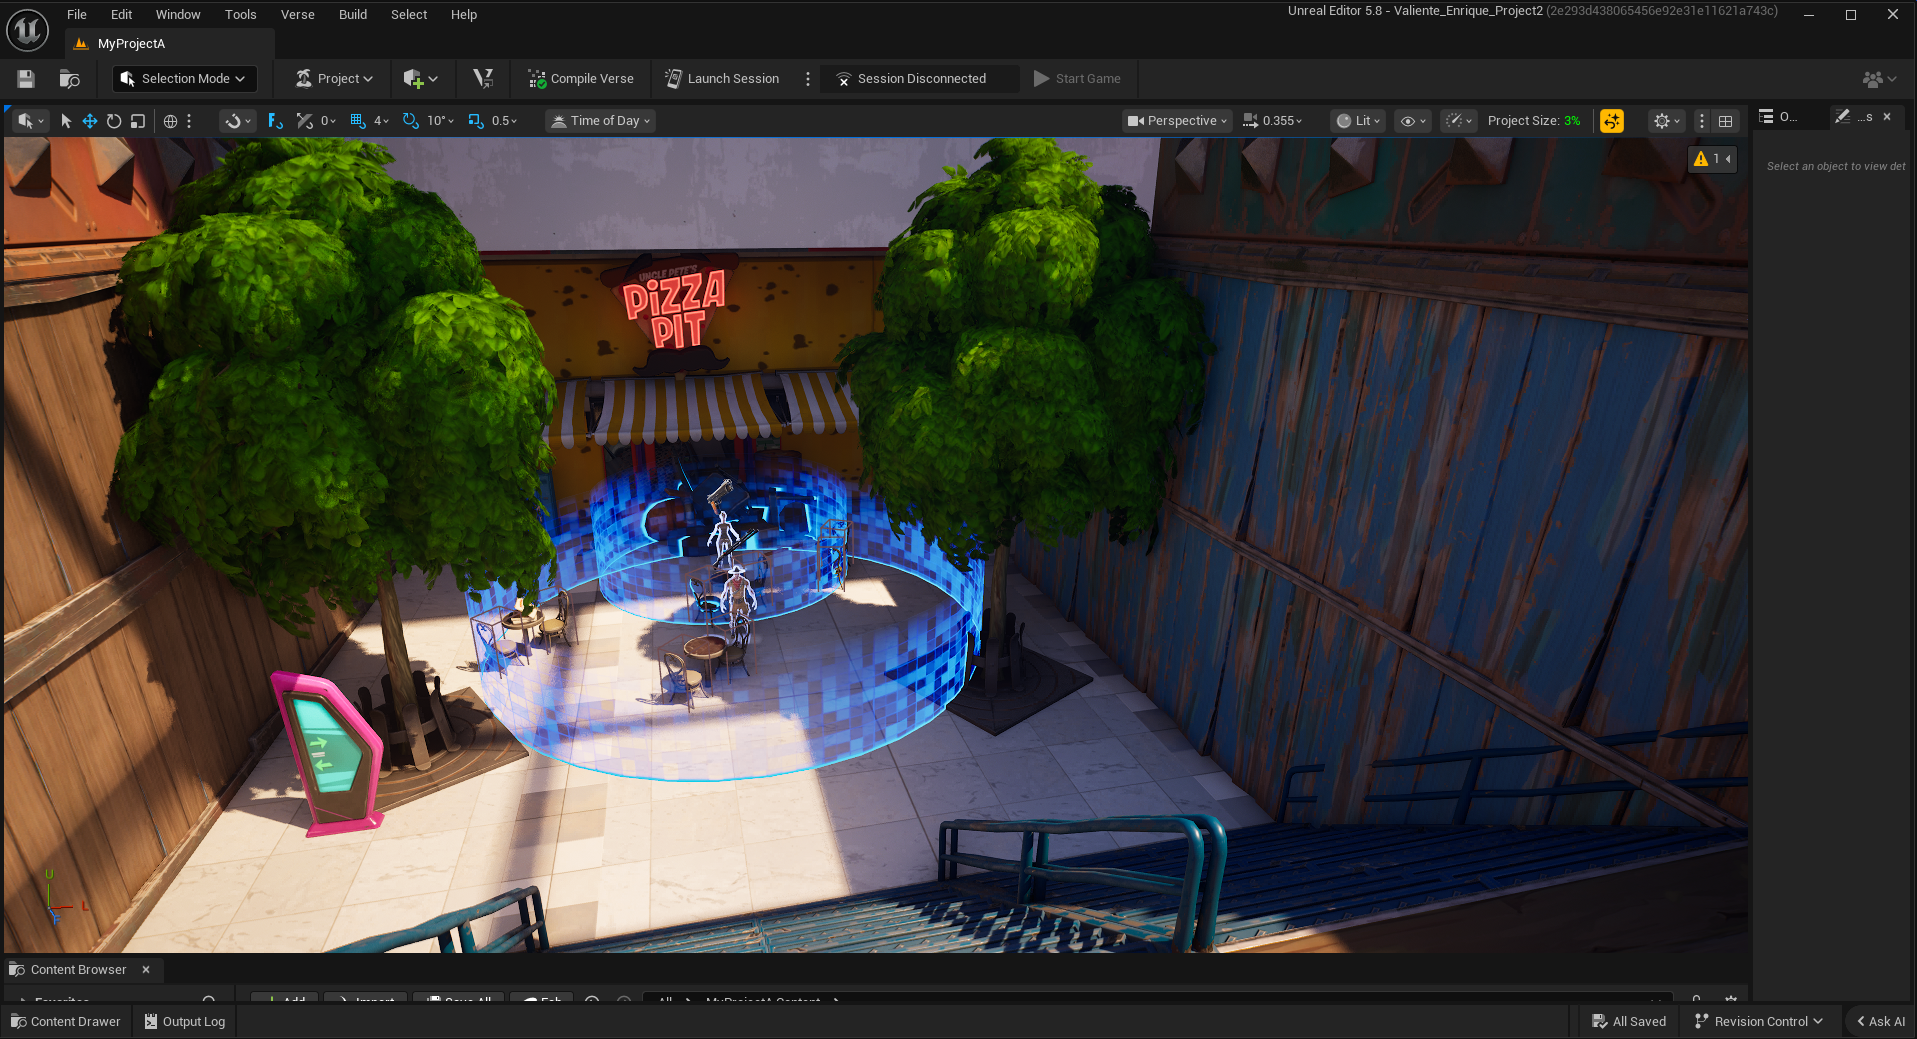Viewport: 1917px width, 1039px height.
Task: Change surface snap offset value 0
Action: pos(328,121)
